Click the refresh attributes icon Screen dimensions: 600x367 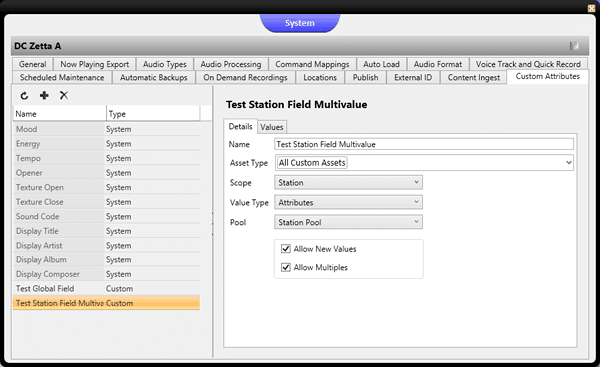(24, 96)
